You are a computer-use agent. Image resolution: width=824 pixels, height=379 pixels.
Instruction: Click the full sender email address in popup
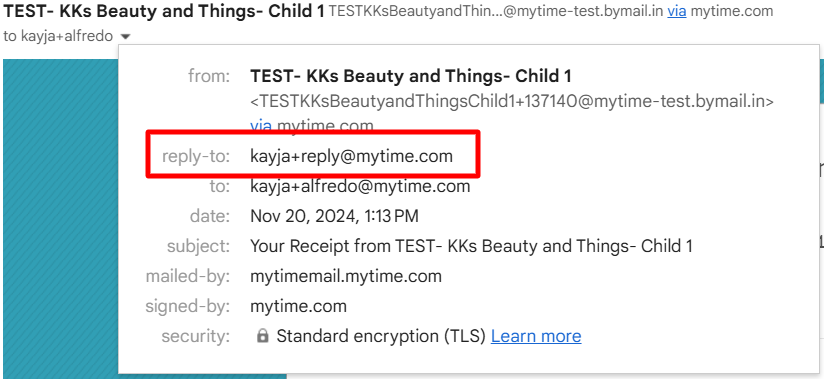coord(512,101)
